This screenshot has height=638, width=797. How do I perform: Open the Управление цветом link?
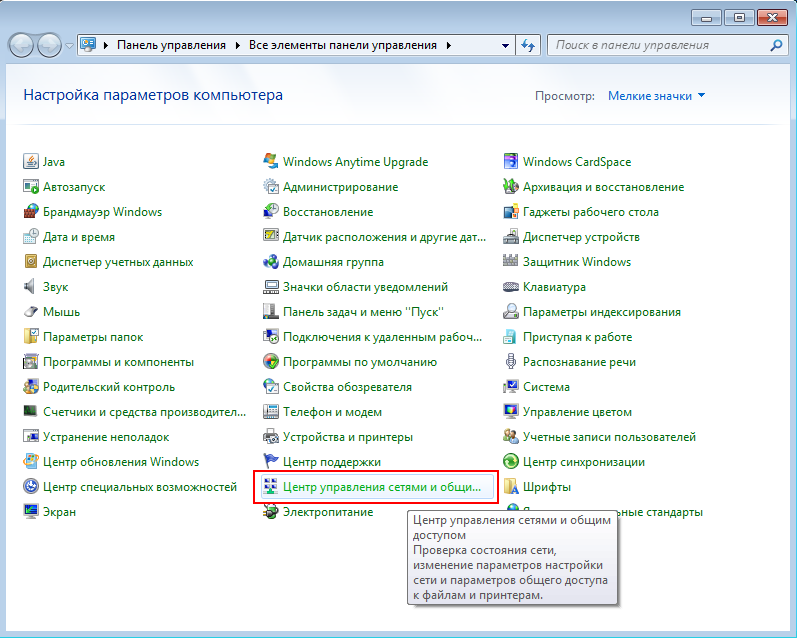[x=577, y=411]
